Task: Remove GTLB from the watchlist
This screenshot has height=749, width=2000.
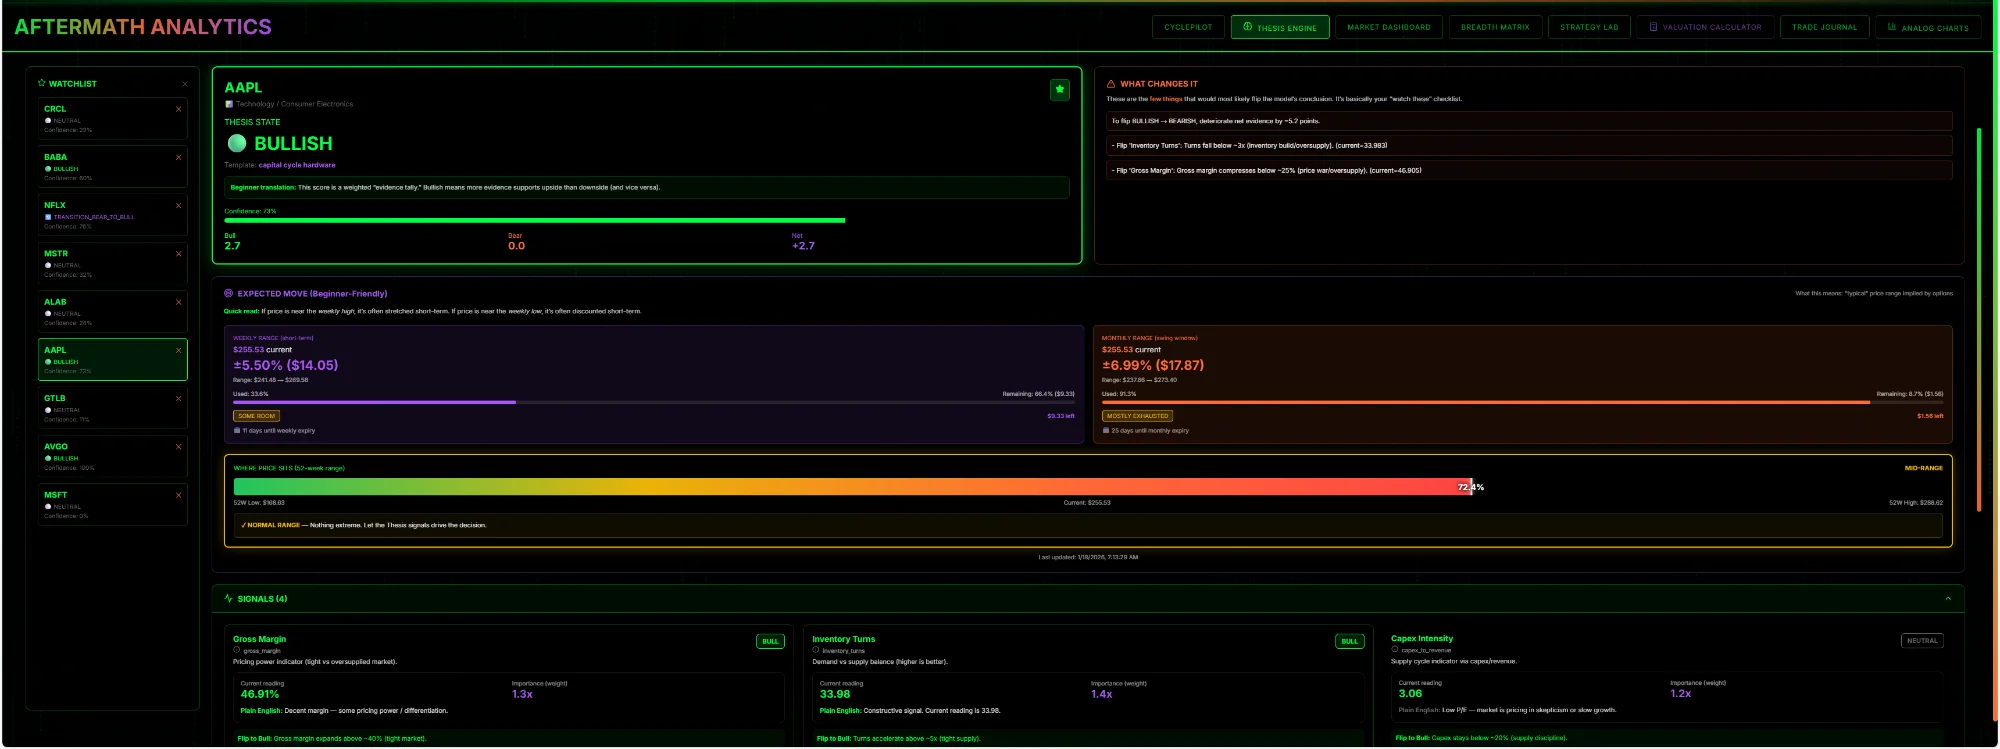Action: (x=179, y=398)
